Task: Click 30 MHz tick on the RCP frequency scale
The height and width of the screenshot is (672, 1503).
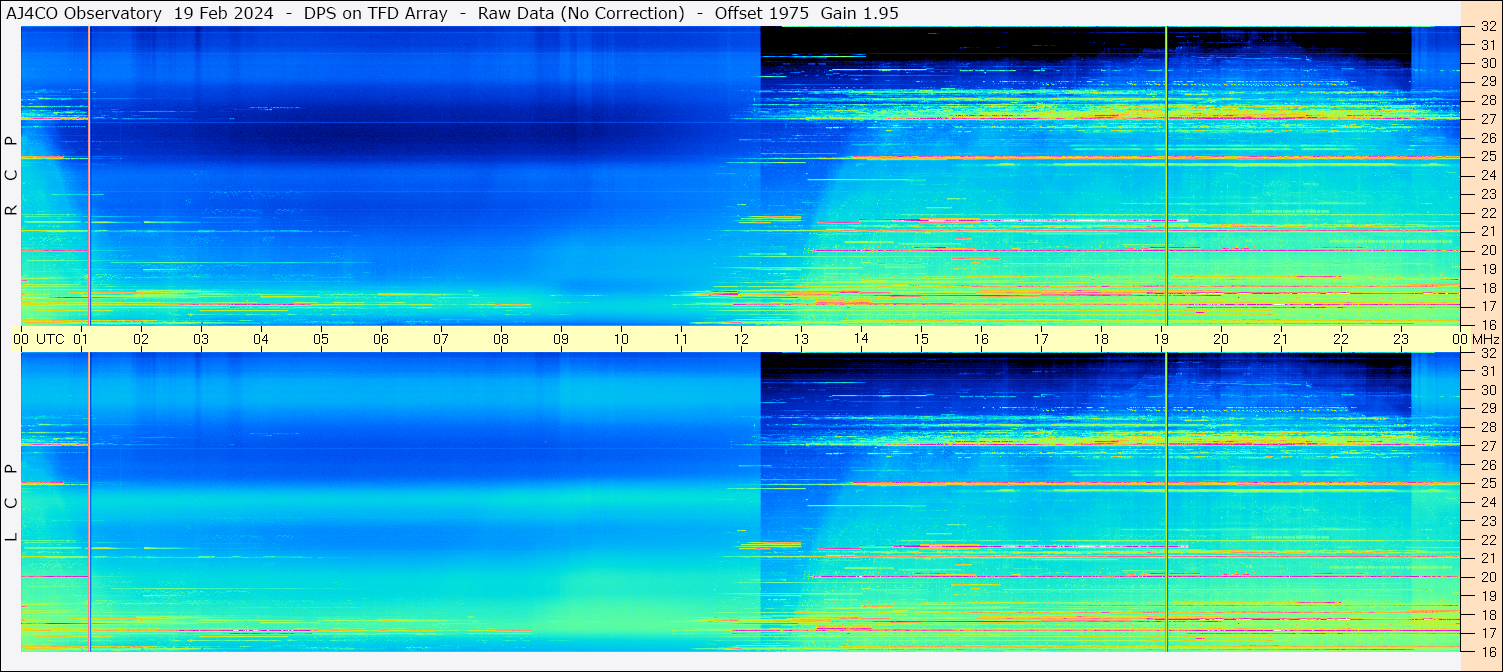Action: (x=1487, y=62)
